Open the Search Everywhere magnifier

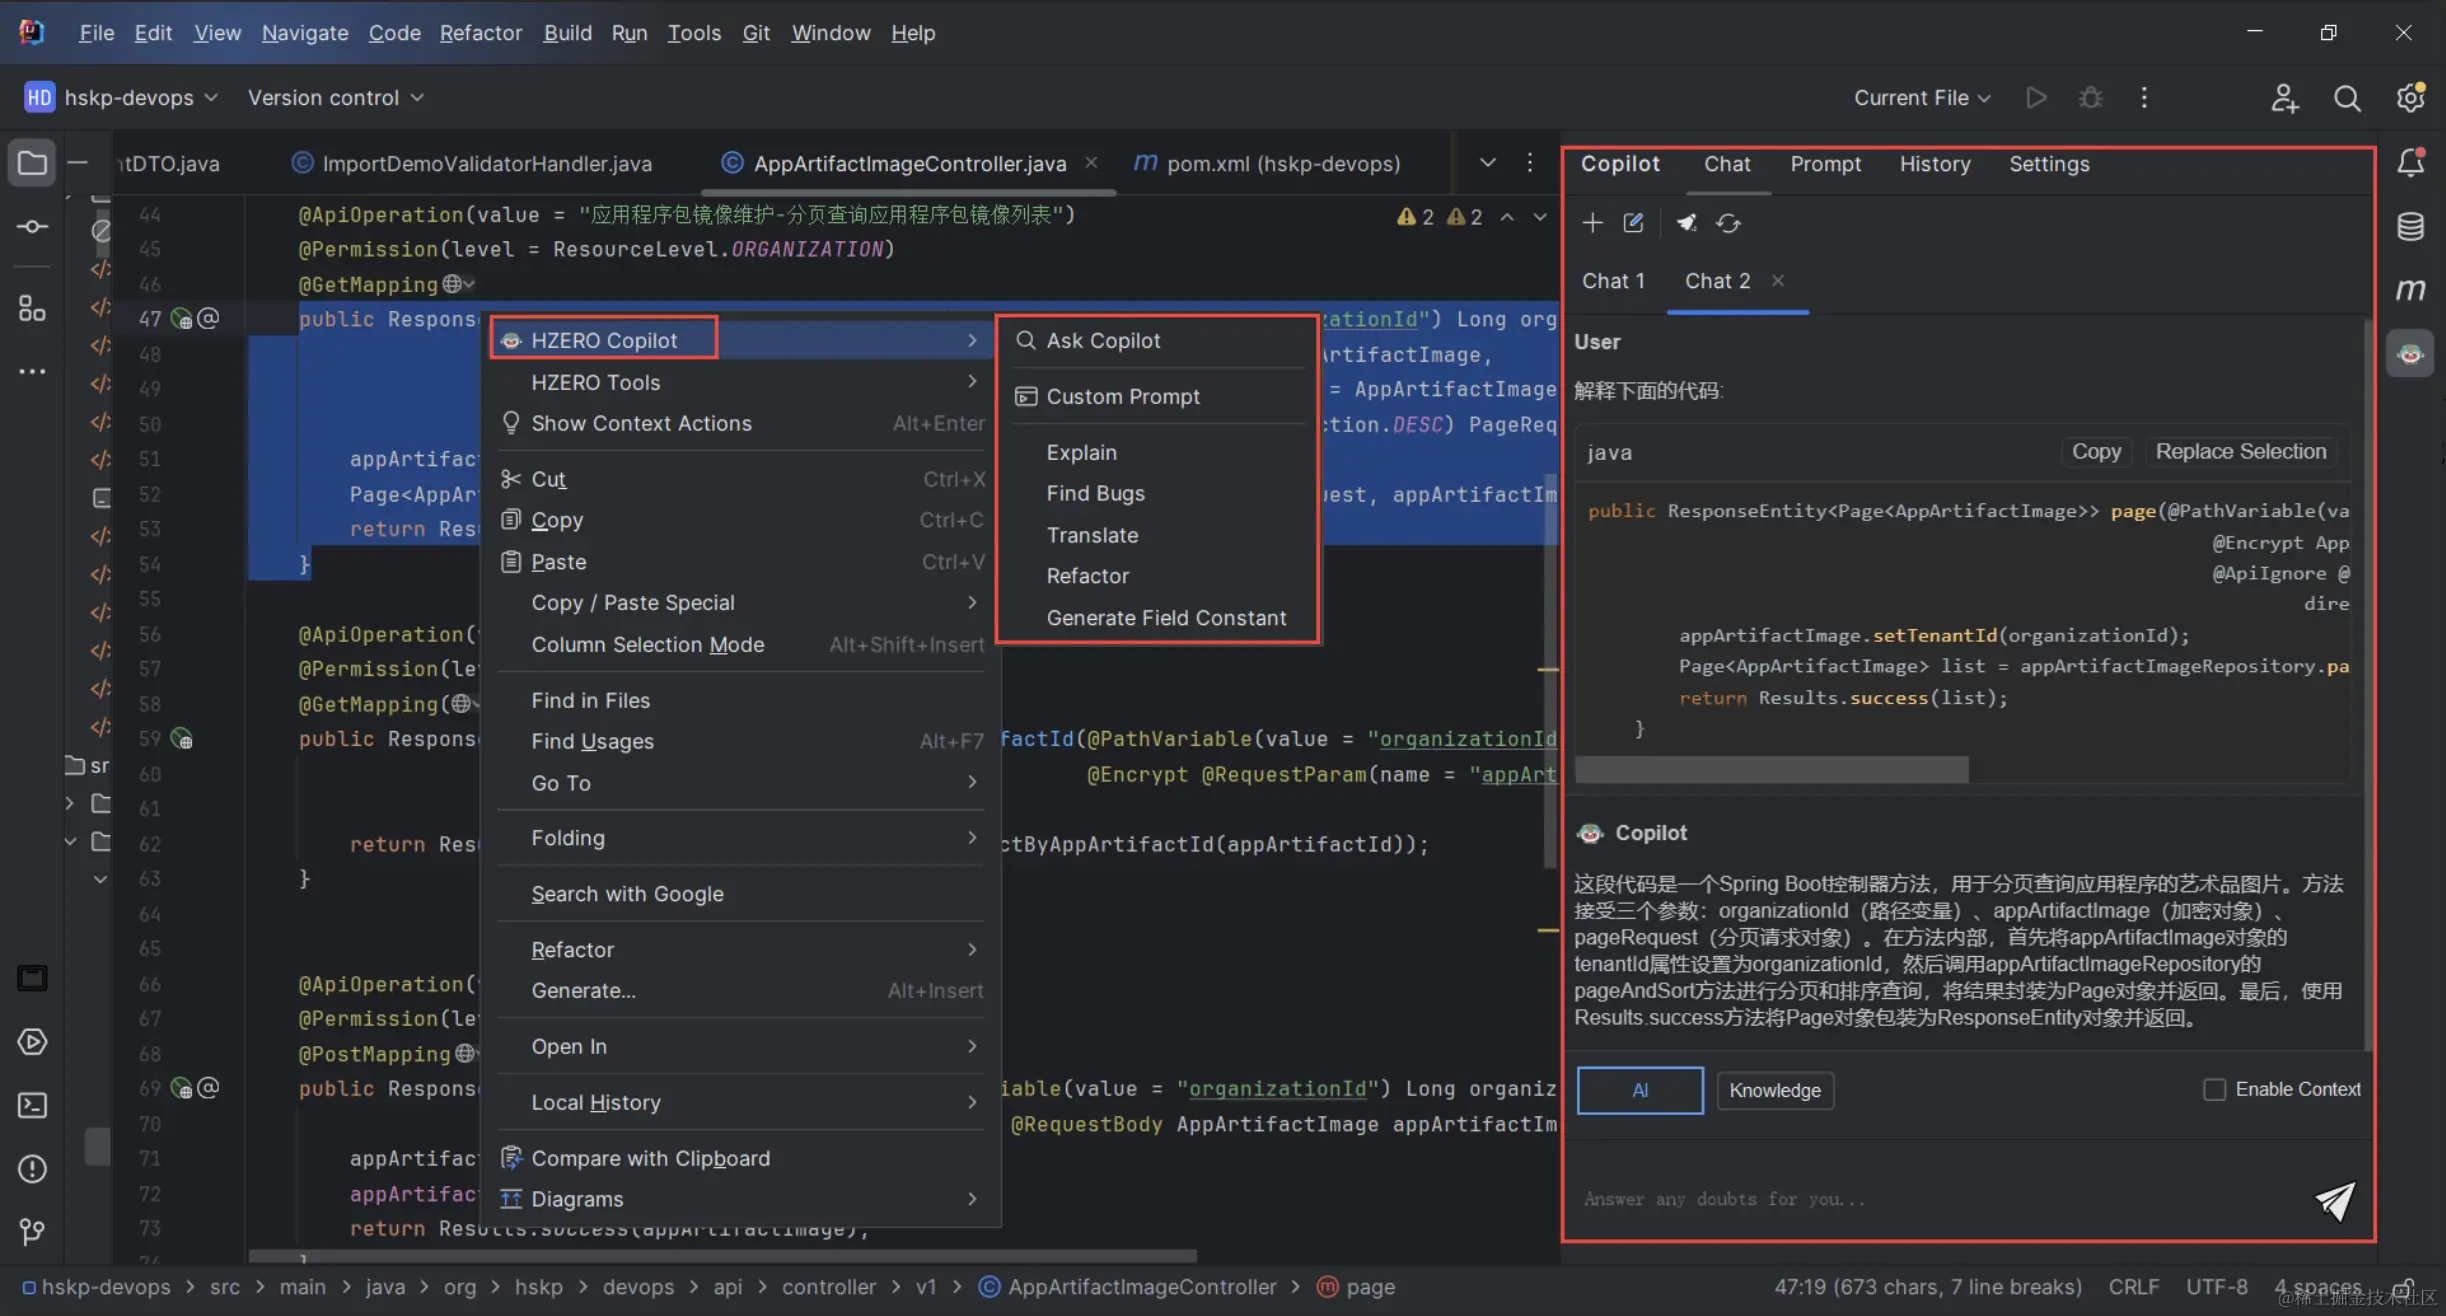2347,97
